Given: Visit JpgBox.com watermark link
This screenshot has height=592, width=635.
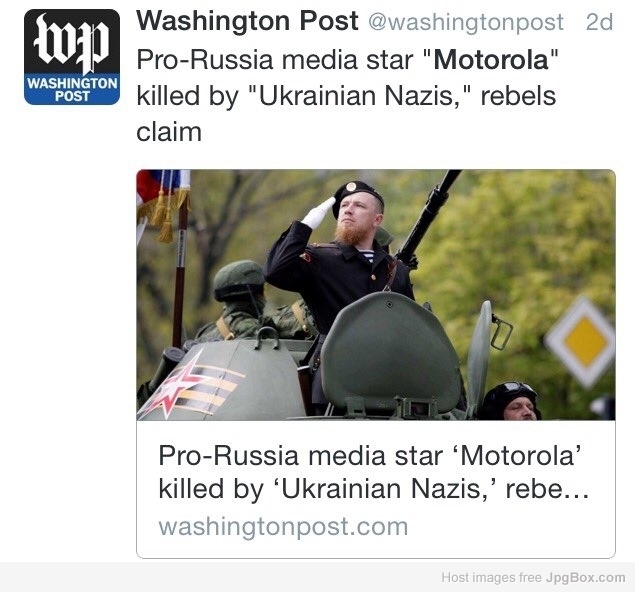Looking at the screenshot, I should [x=585, y=577].
